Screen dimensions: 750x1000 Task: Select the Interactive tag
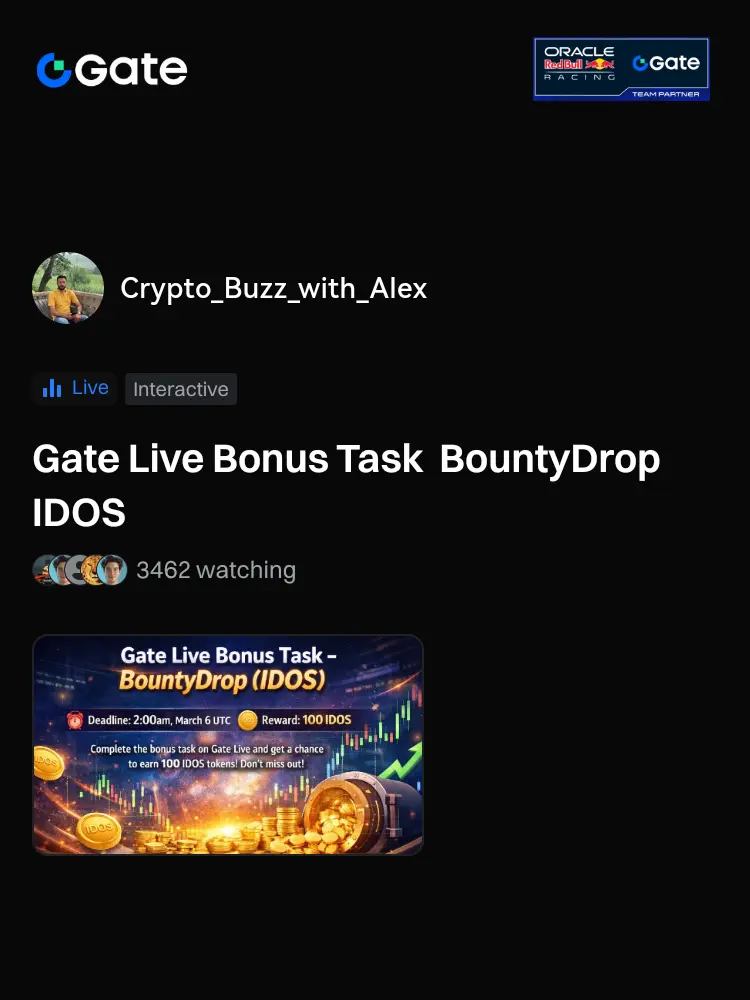[x=180, y=389]
